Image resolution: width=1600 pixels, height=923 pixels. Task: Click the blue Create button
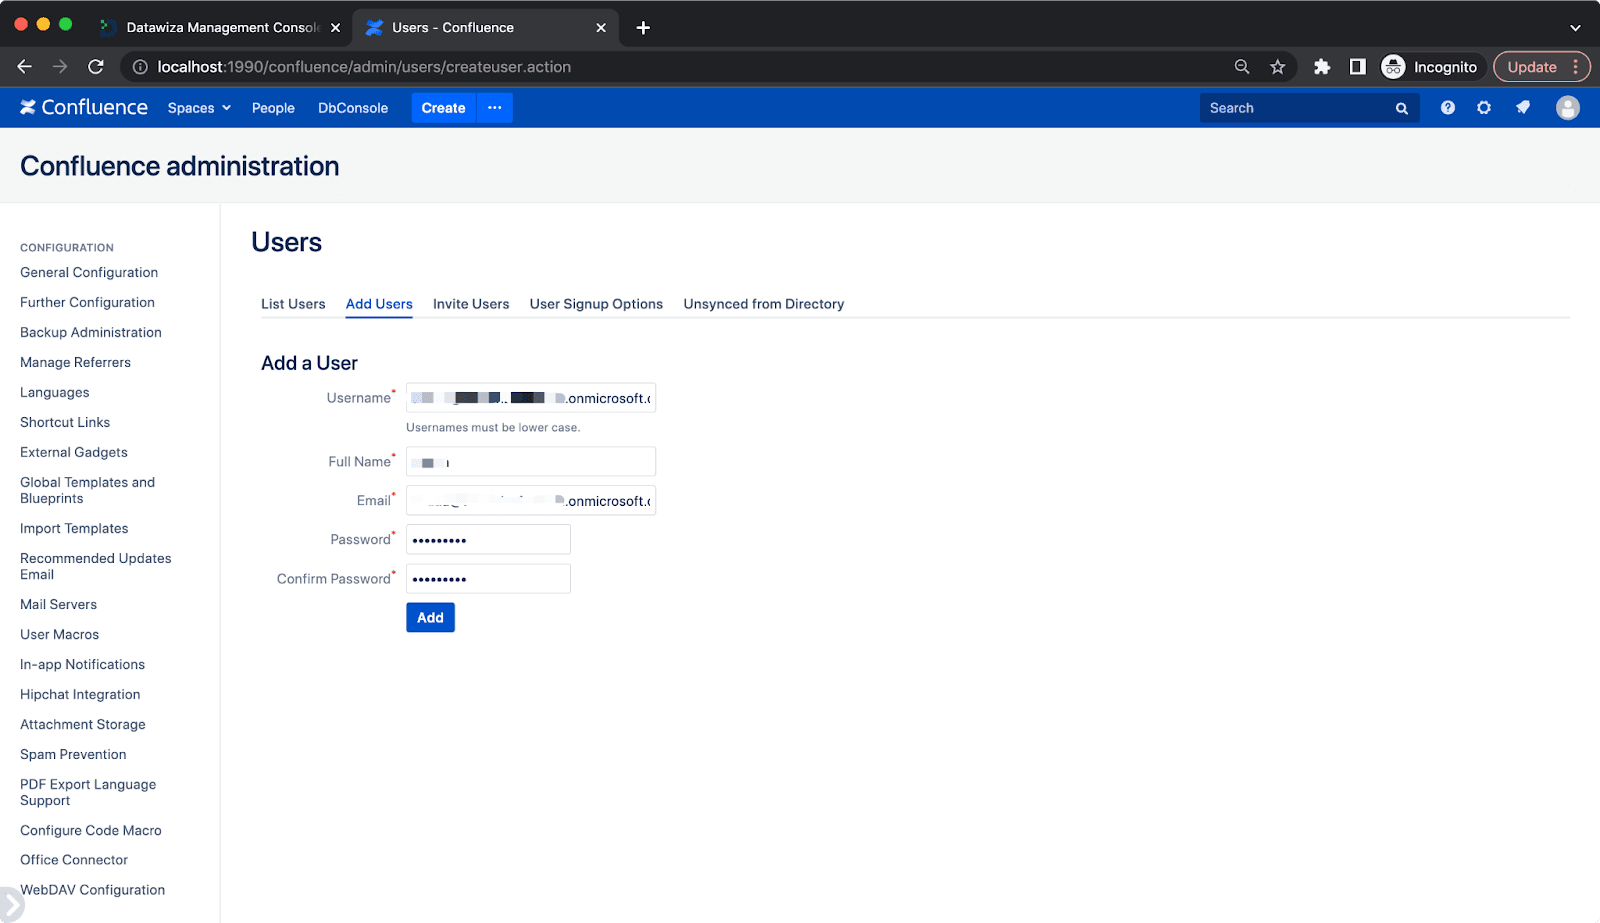tap(443, 107)
